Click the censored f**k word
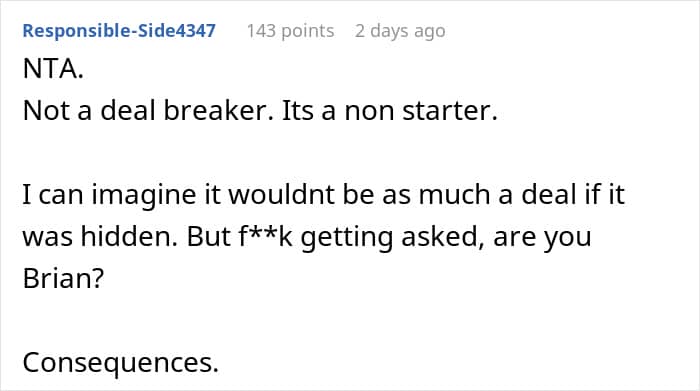The width and height of the screenshot is (700, 391). [265, 236]
